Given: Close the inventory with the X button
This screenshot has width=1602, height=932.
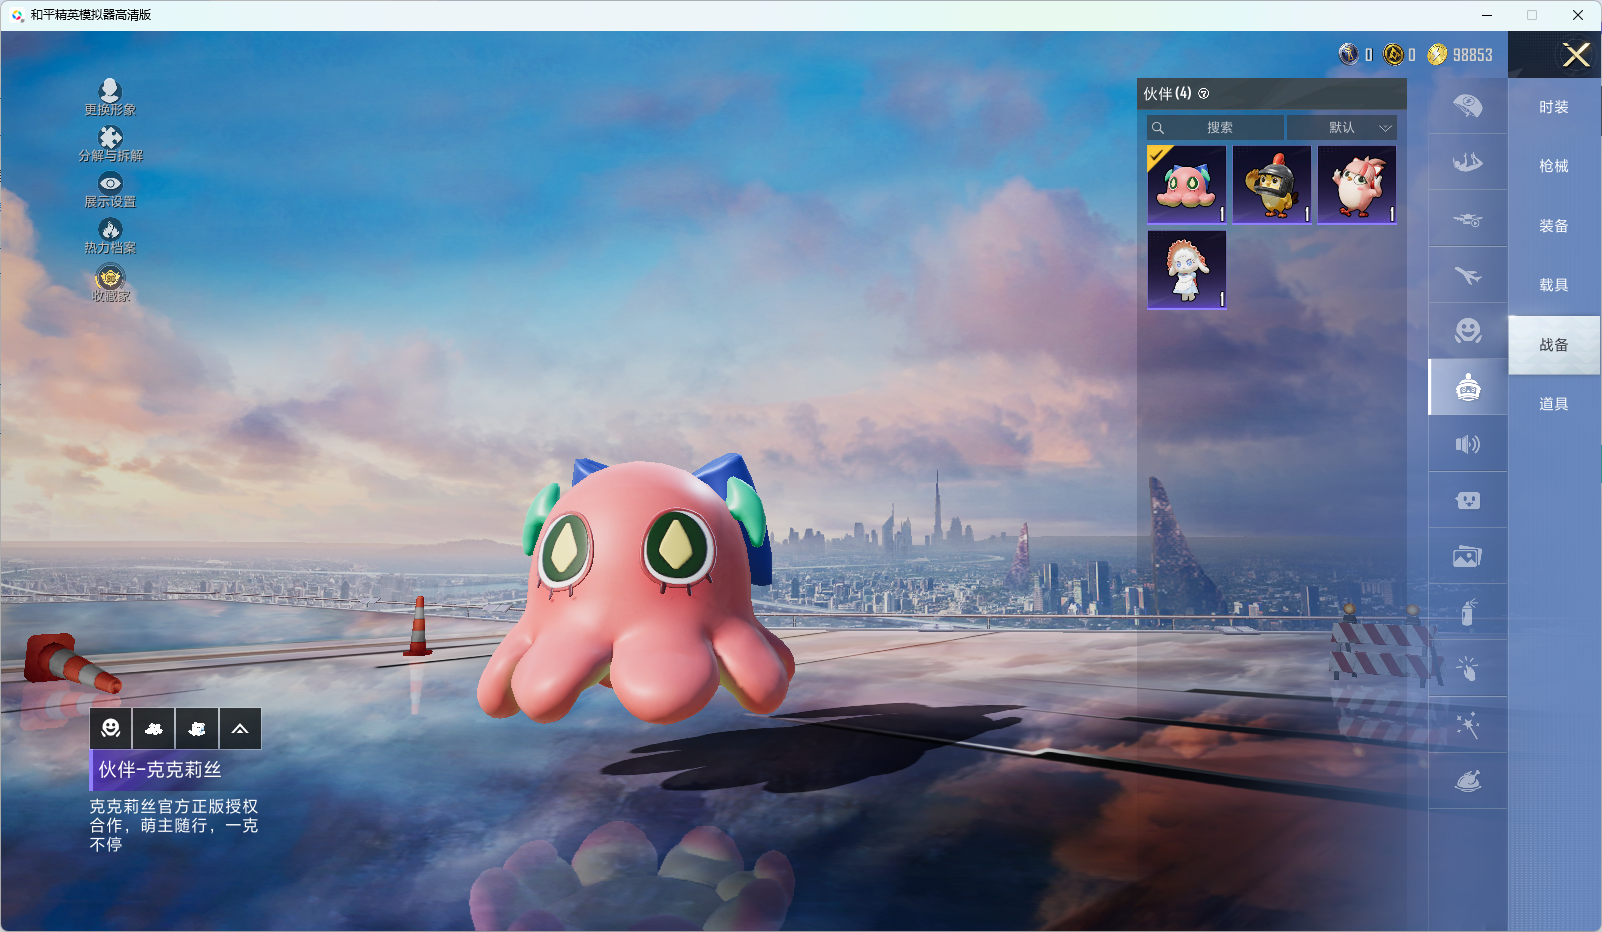Looking at the screenshot, I should pyautogui.click(x=1576, y=55).
